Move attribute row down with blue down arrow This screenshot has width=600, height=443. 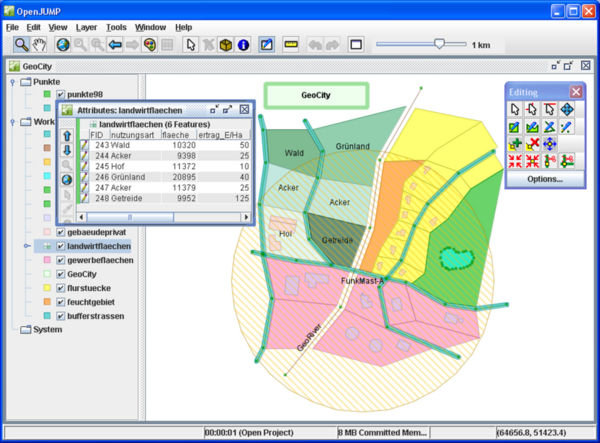pyautogui.click(x=67, y=150)
